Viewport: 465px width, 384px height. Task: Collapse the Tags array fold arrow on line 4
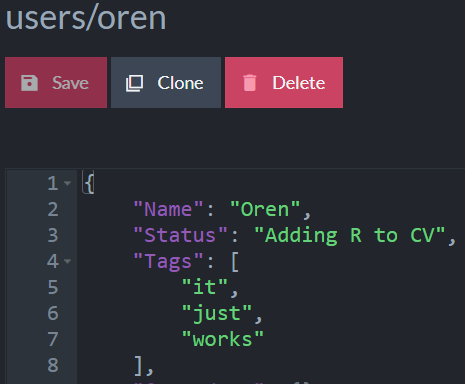click(x=68, y=261)
